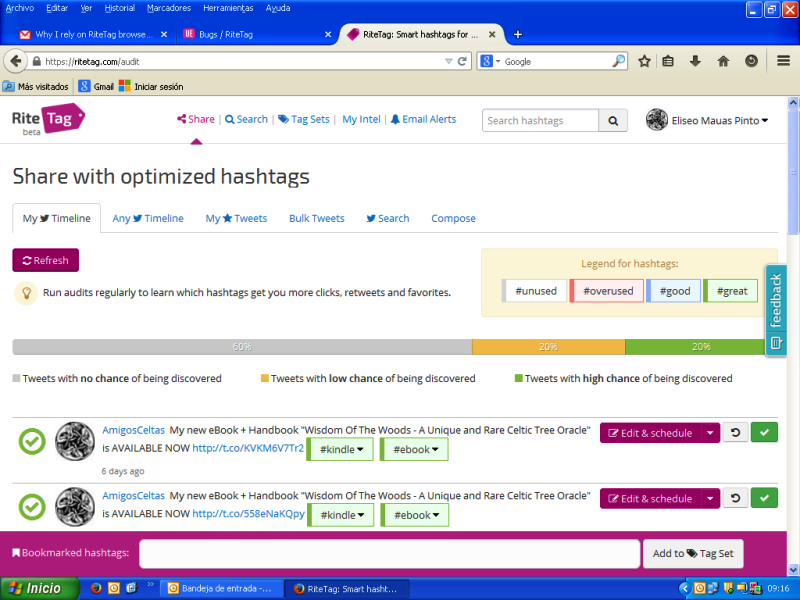800x600 pixels.
Task: Go back with the browser back arrow
Action: pyautogui.click(x=15, y=61)
